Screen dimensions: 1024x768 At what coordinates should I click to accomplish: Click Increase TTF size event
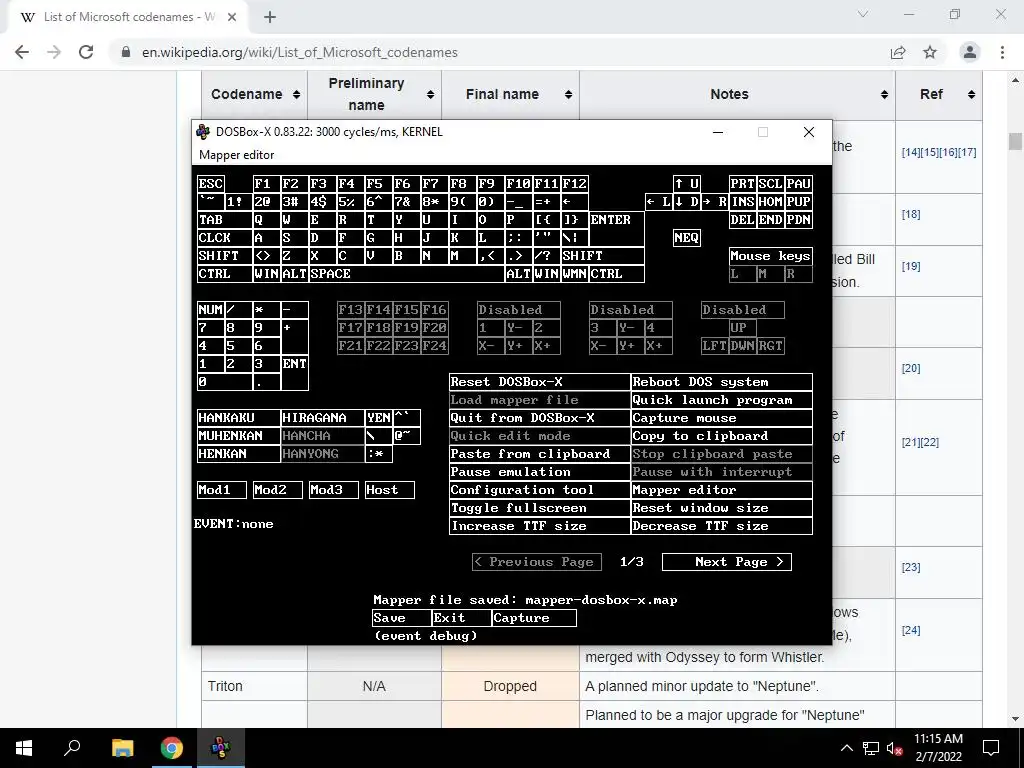coord(539,526)
